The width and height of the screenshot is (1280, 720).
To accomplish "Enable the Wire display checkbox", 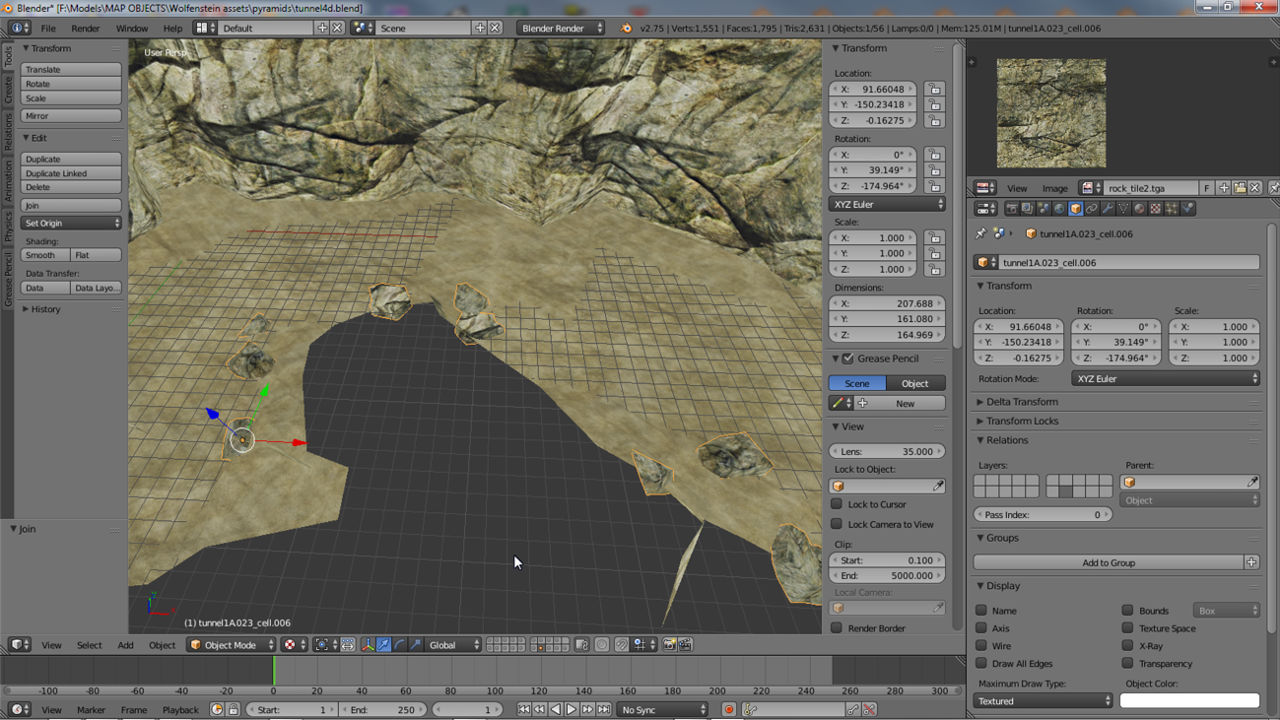I will (x=981, y=646).
